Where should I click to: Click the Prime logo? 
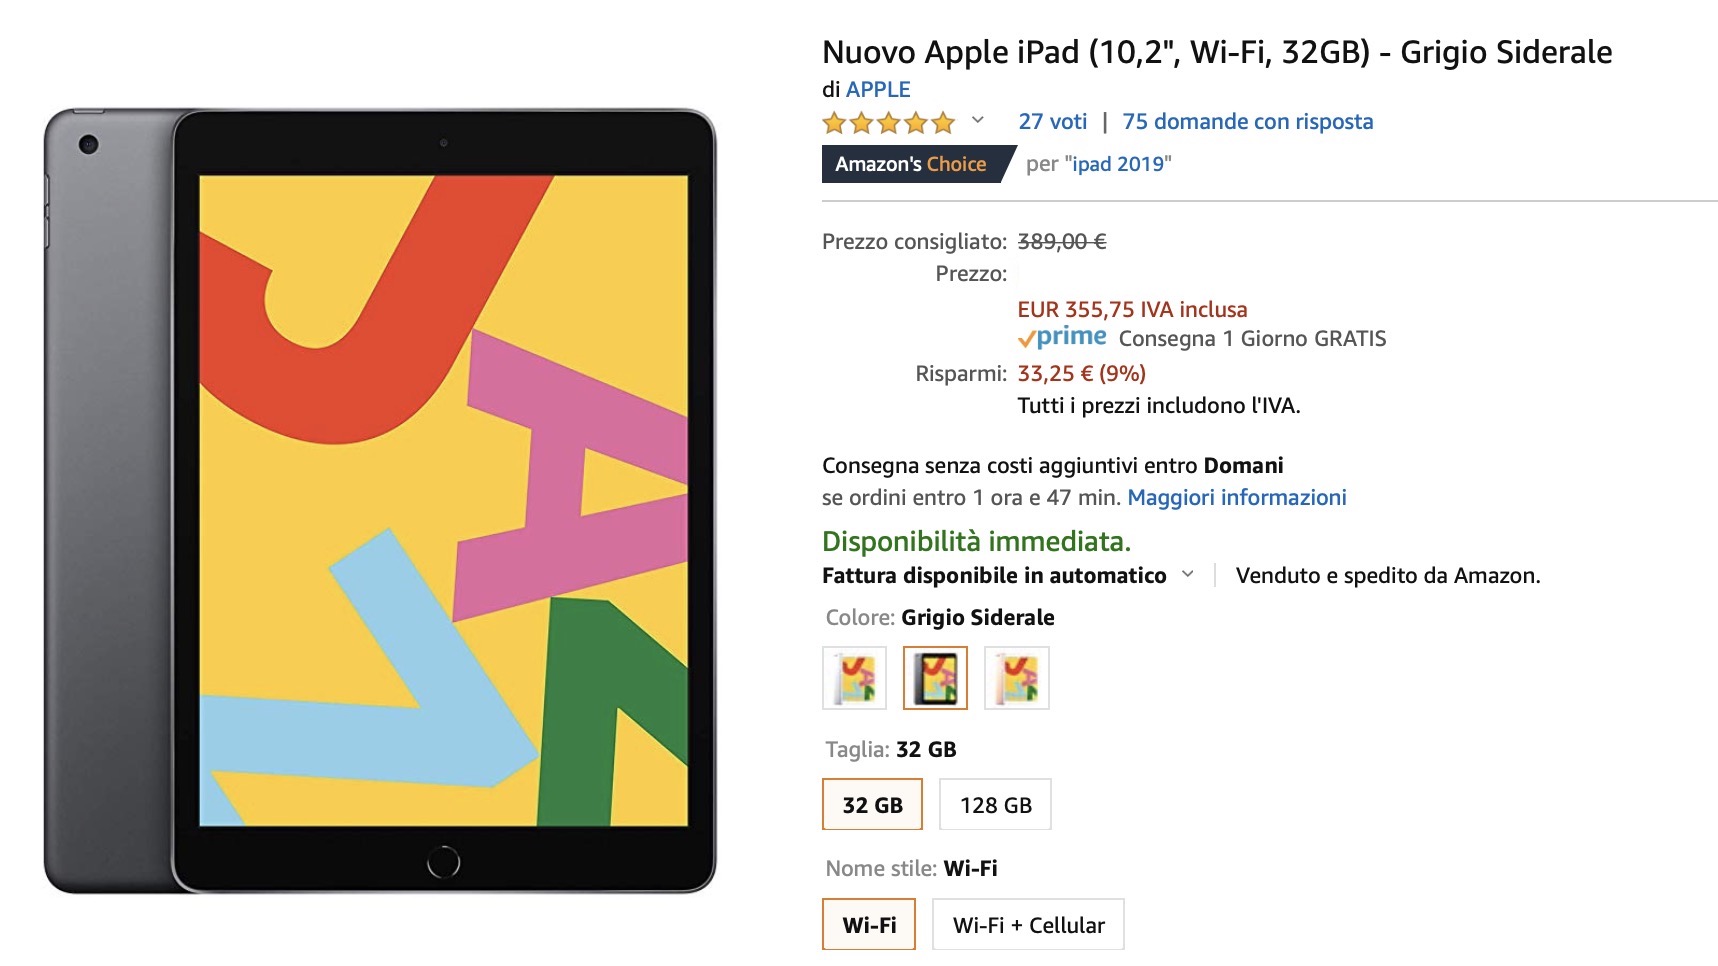[1062, 338]
